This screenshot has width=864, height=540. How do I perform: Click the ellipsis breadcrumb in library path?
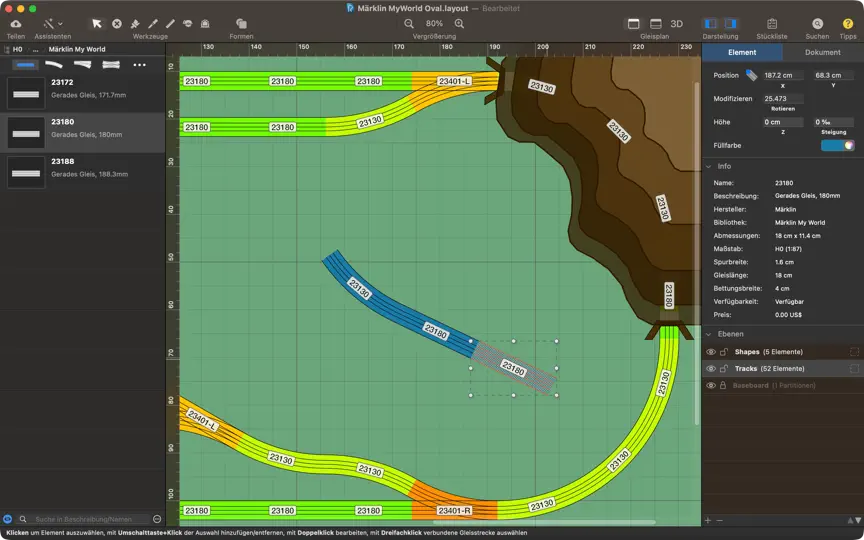coord(35,49)
